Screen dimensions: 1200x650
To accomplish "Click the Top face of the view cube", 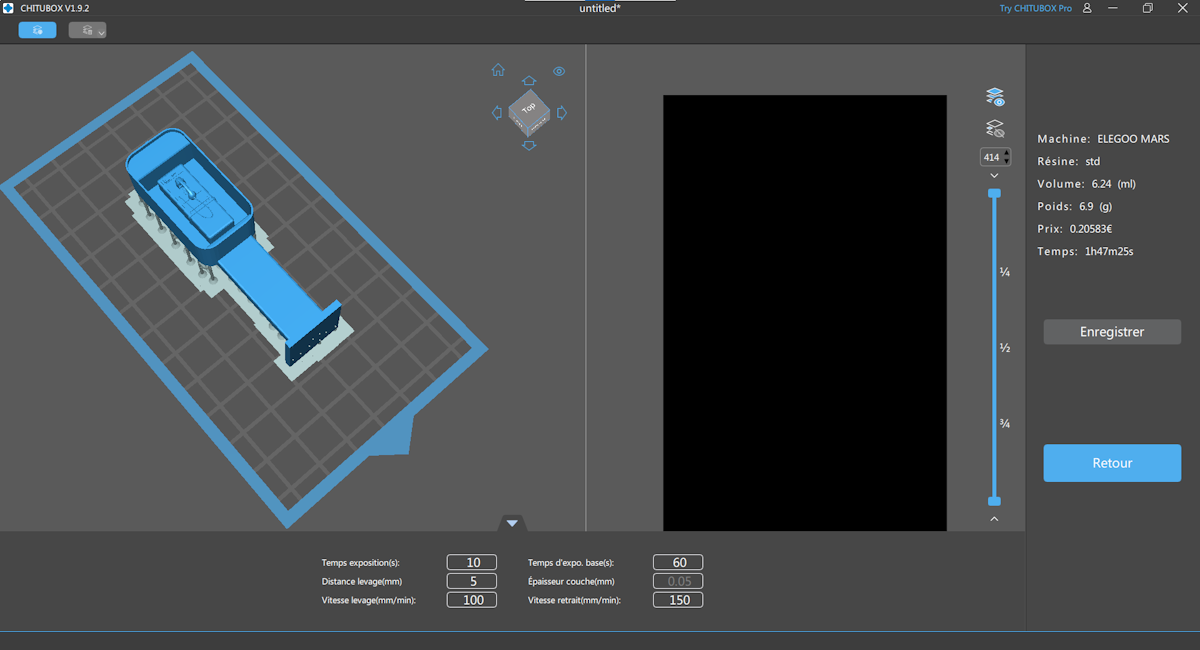I will (528, 106).
